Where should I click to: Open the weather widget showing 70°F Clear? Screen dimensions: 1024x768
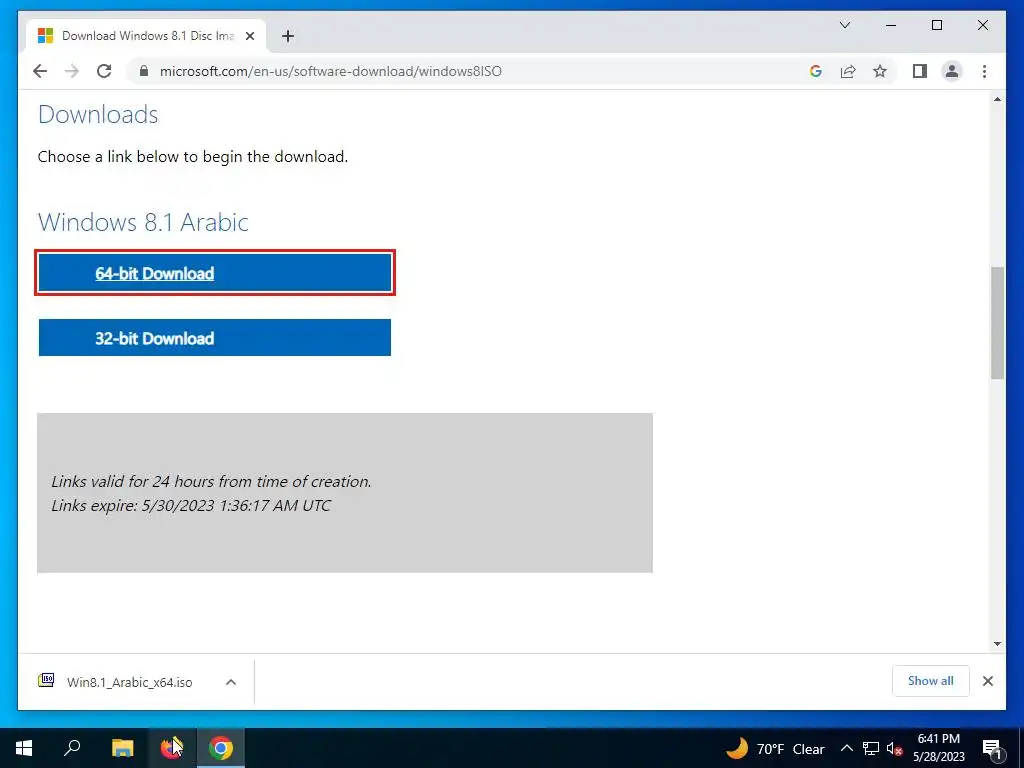pyautogui.click(x=775, y=748)
